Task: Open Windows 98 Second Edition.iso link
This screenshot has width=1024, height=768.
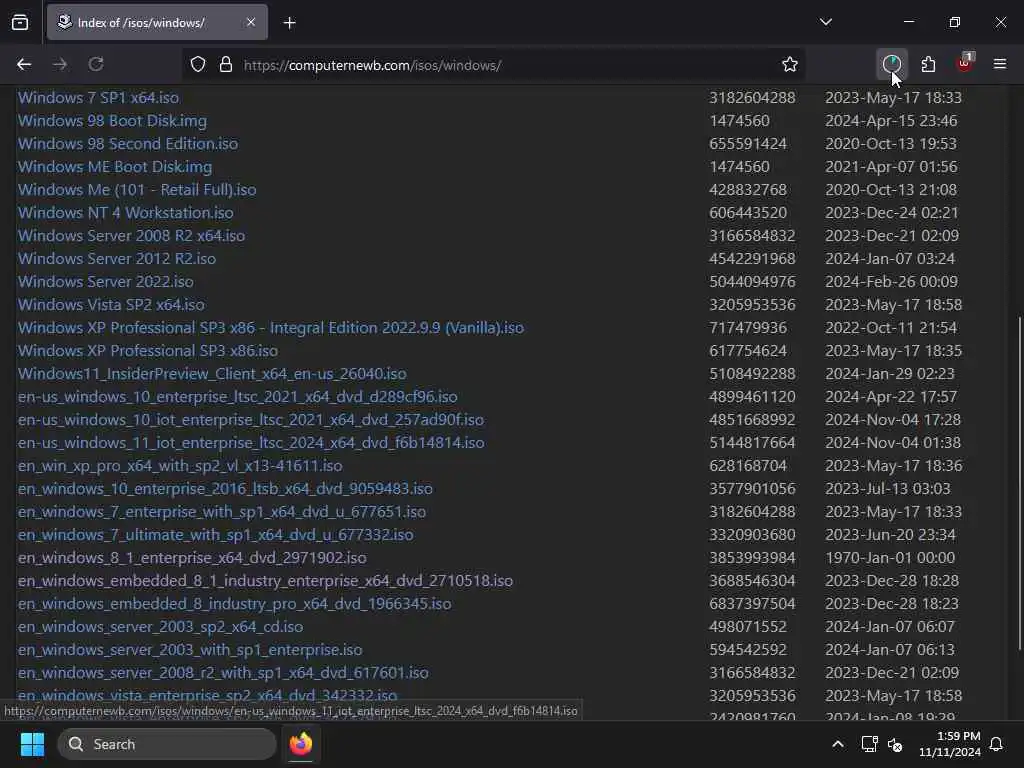Action: [x=128, y=143]
